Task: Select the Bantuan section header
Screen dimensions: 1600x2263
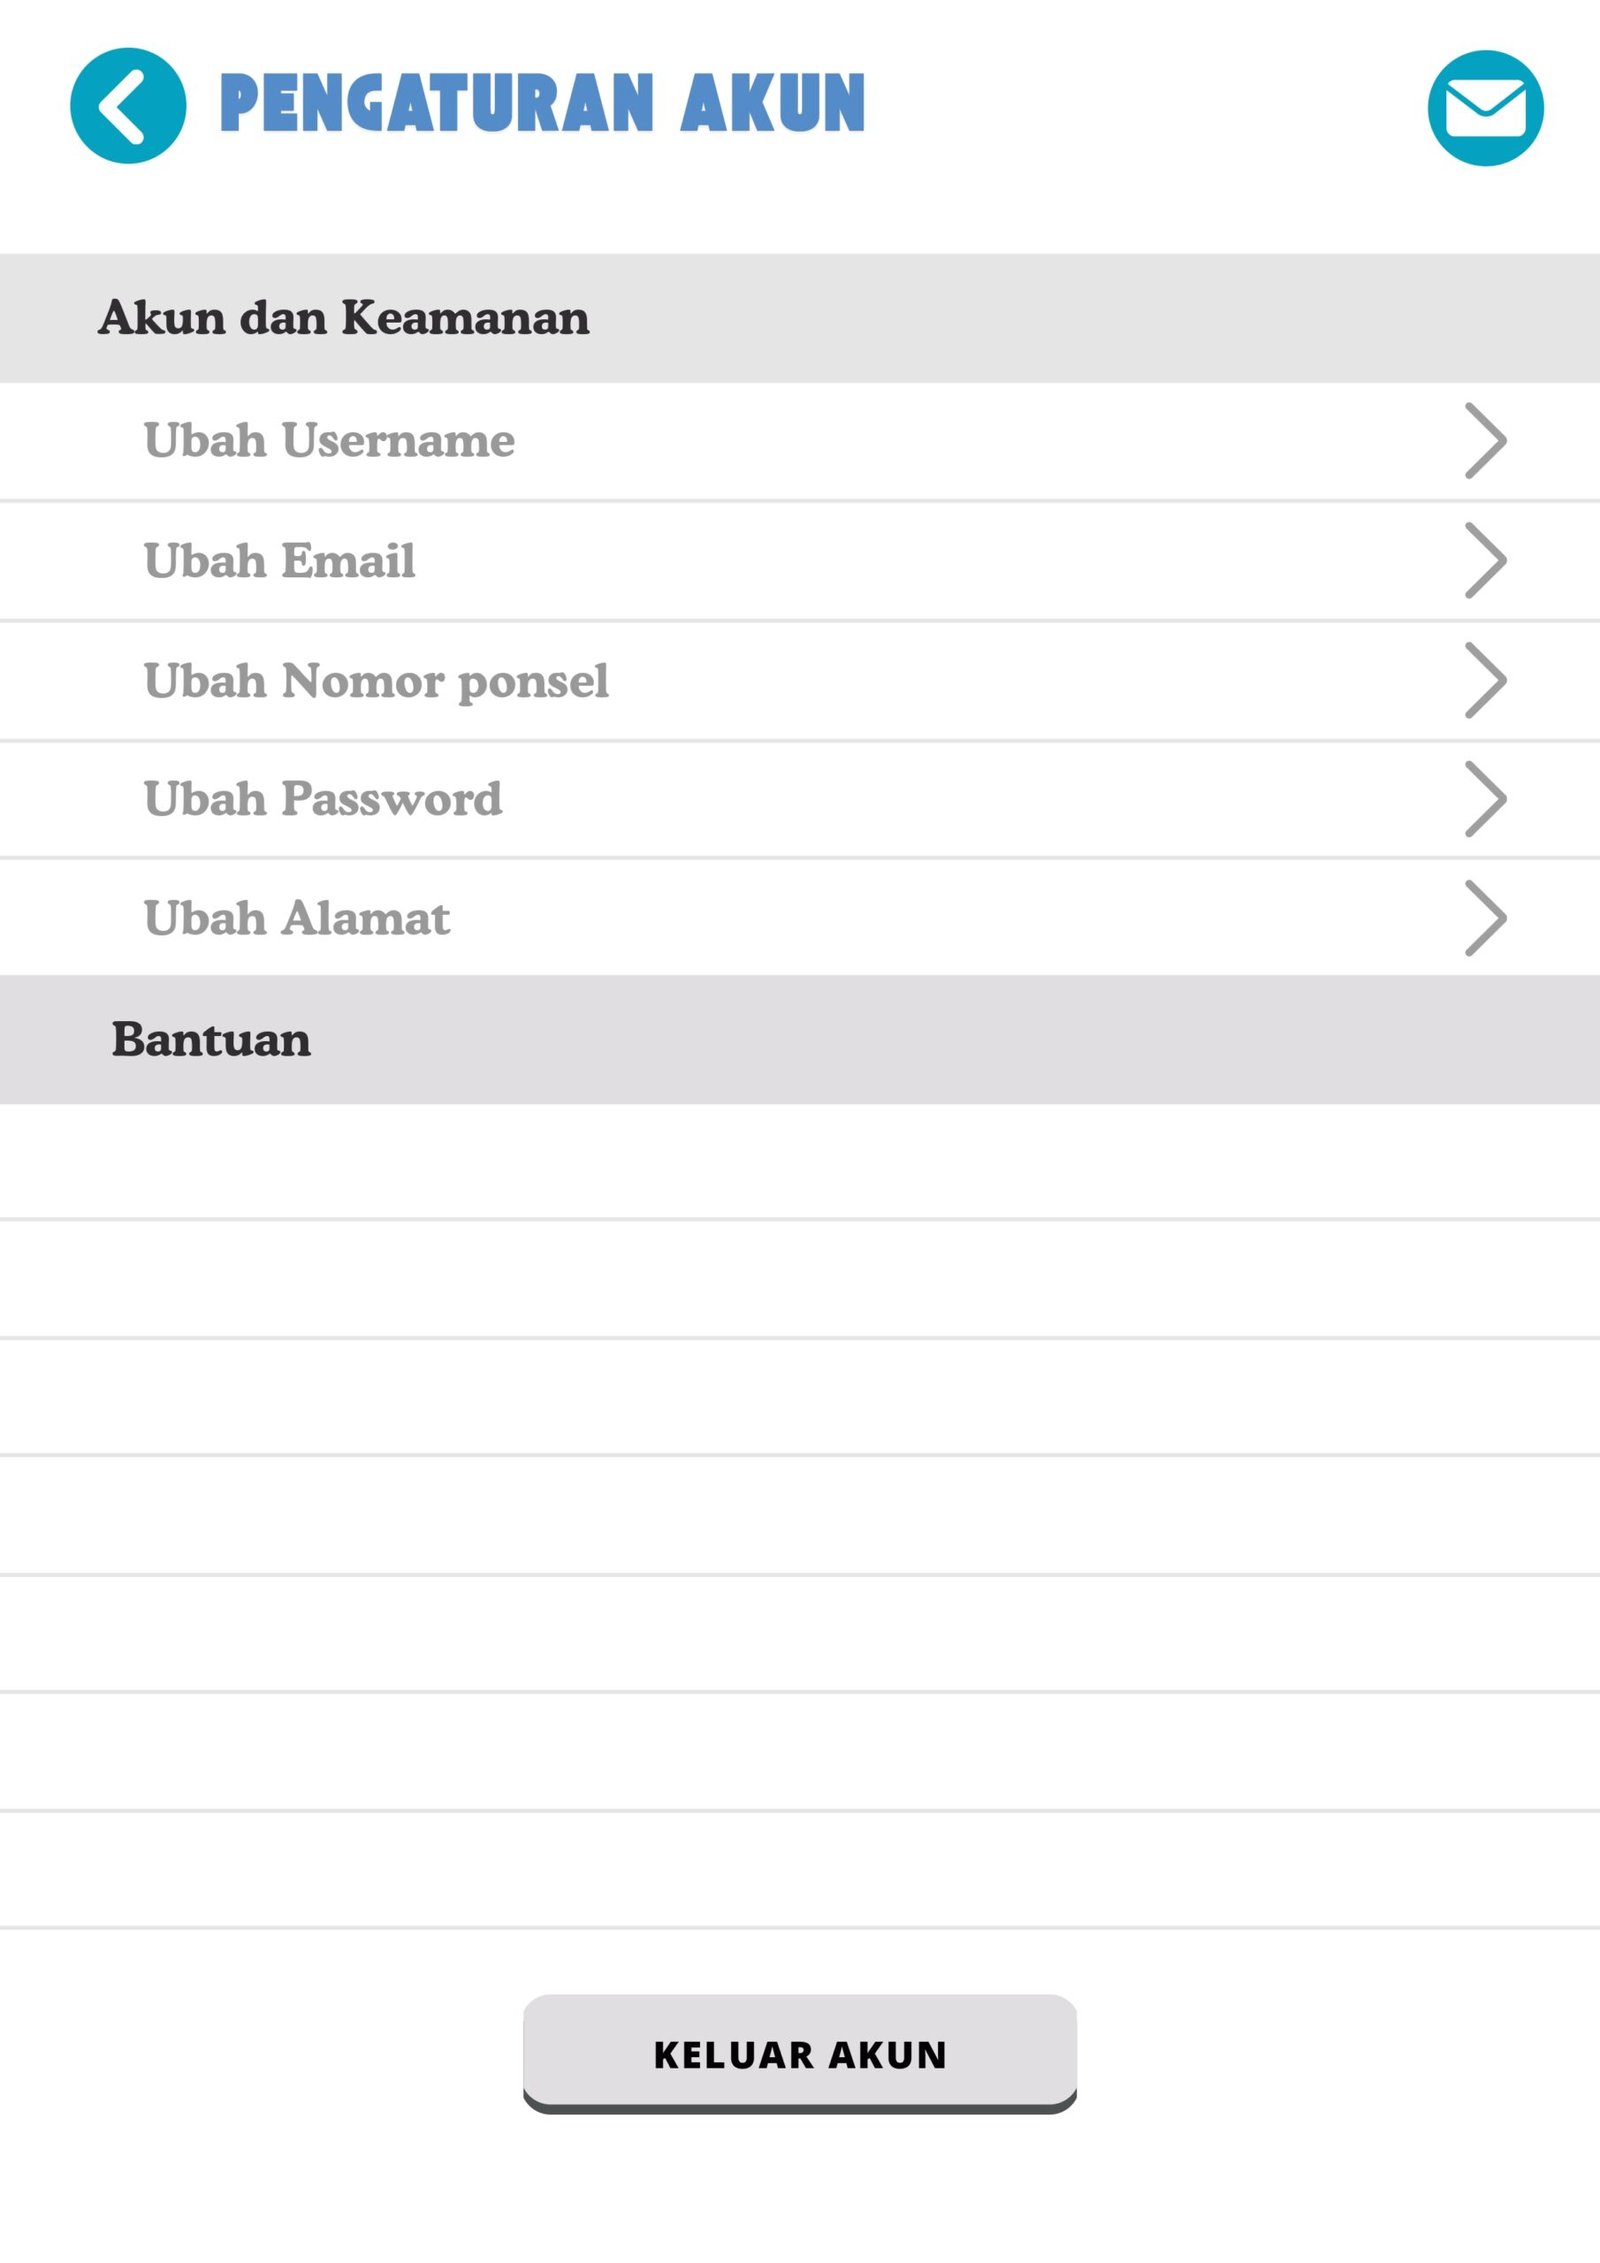Action: [x=211, y=1040]
